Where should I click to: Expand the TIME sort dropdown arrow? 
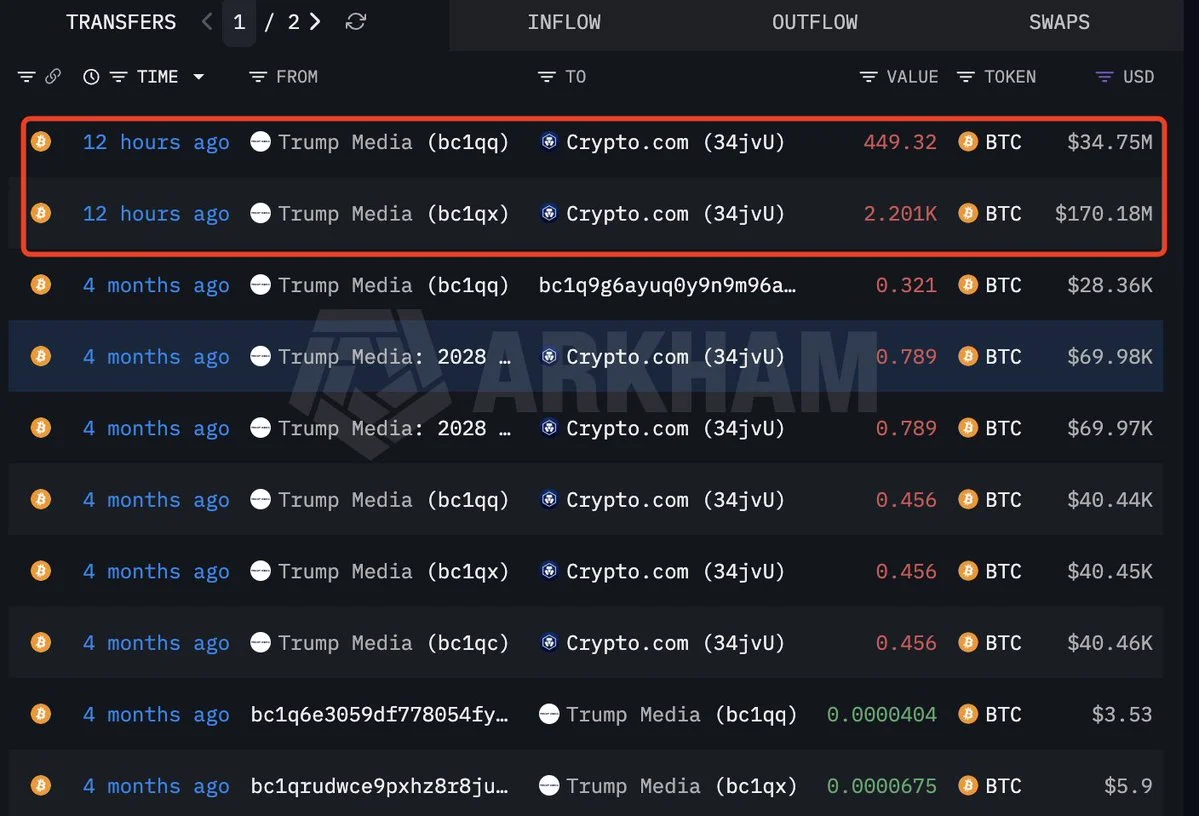(x=199, y=76)
